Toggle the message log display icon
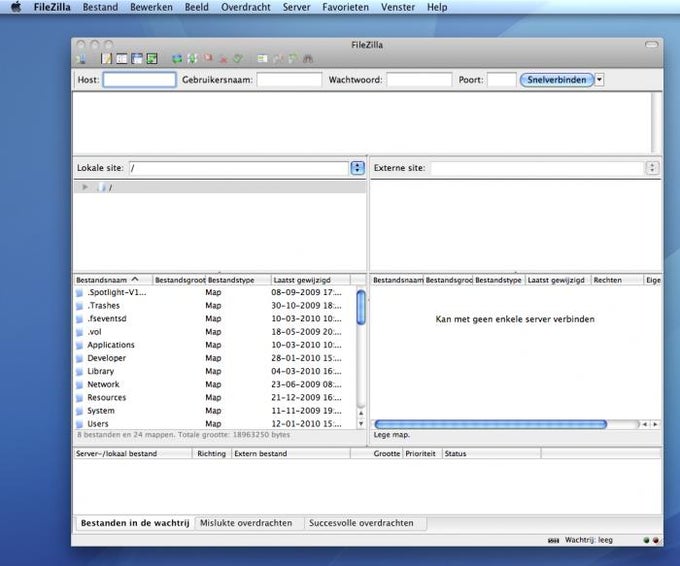Image resolution: width=680 pixels, height=566 pixels. (x=106, y=59)
